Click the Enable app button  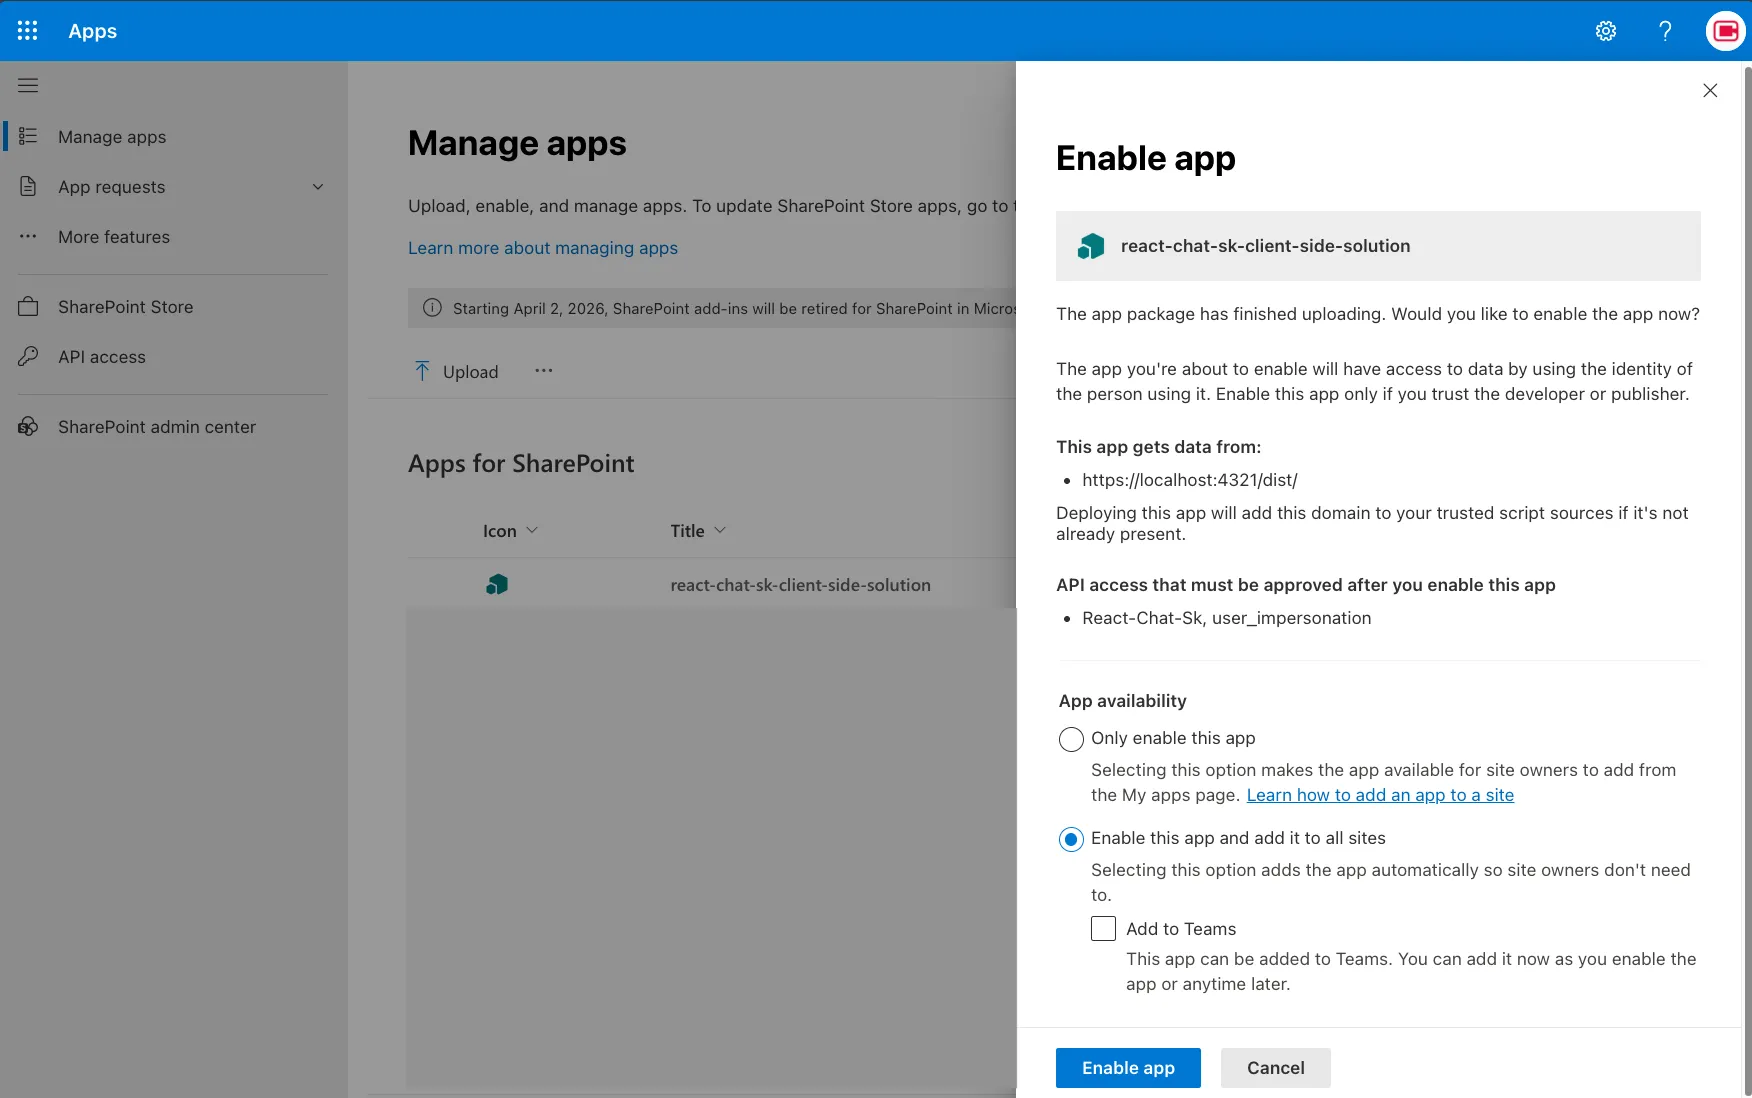1127,1067
